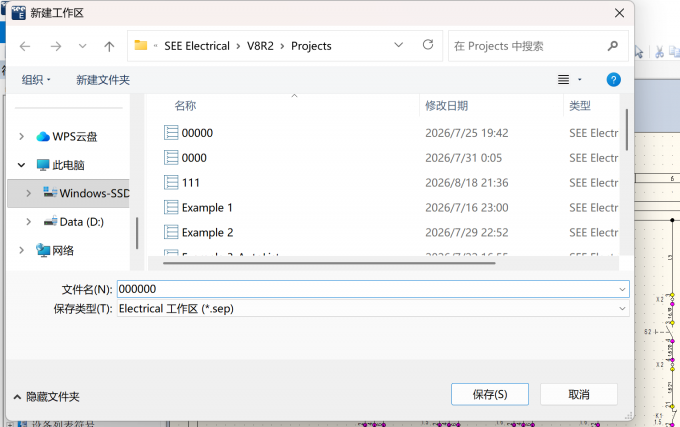
Task: Click the vertical scrollbar of file list
Action: [x=627, y=130]
